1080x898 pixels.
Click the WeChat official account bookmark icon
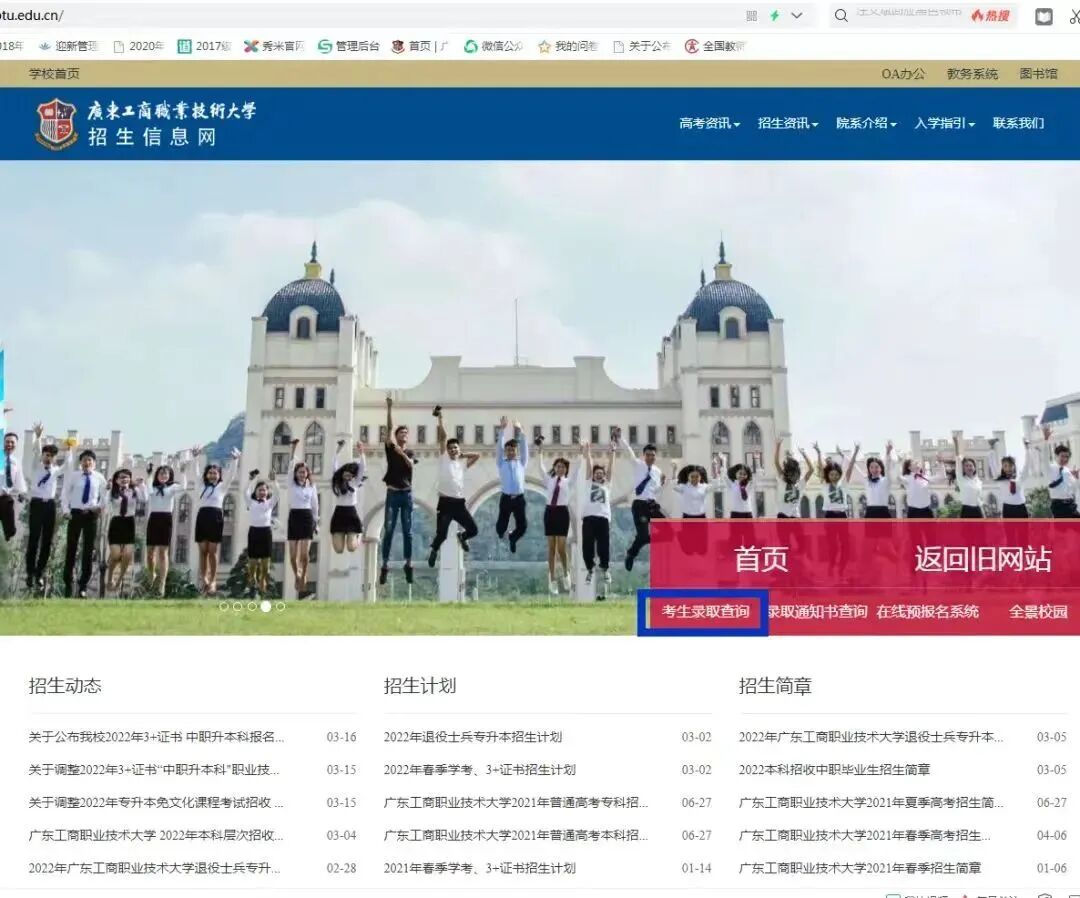470,46
